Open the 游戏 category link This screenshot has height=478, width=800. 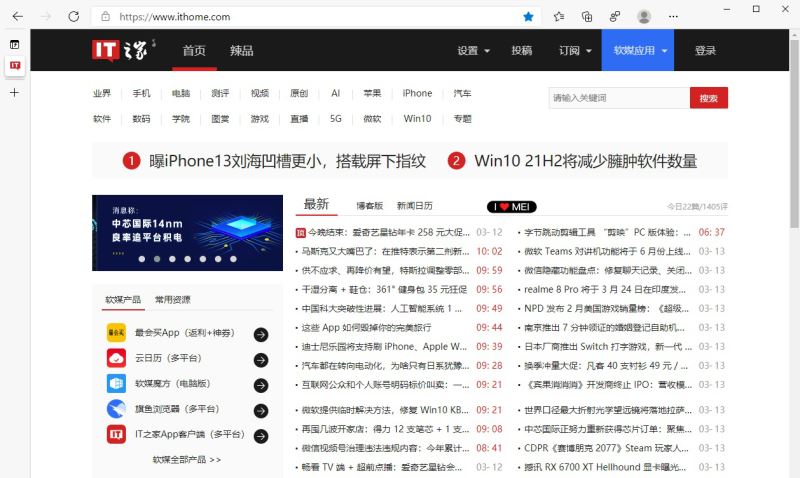[259, 119]
